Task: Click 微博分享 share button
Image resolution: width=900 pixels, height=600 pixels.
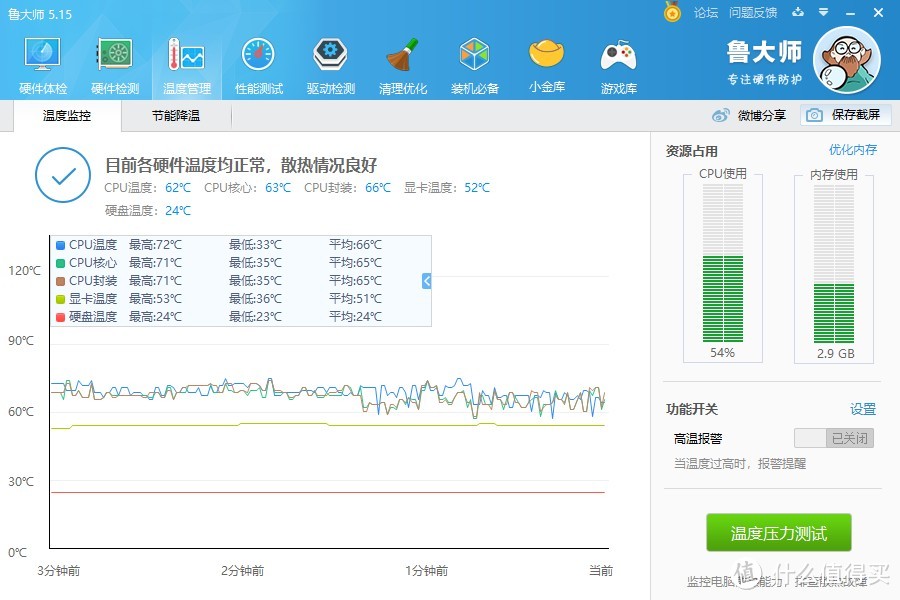Action: pyautogui.click(x=749, y=115)
